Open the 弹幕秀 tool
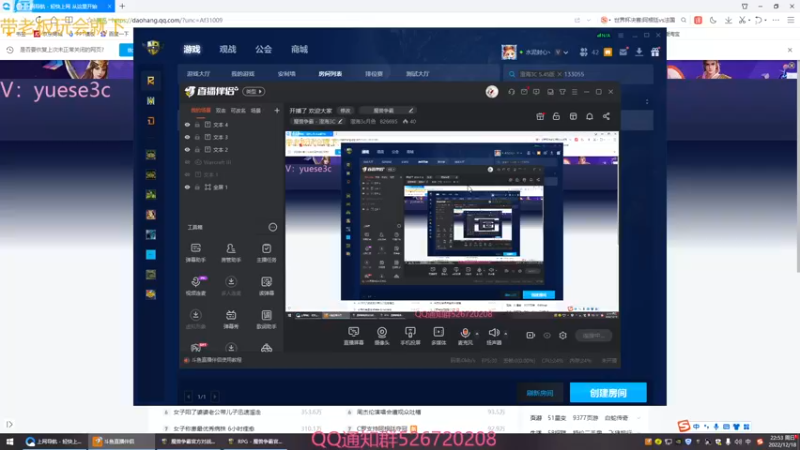Screen dimensions: 800x450 click(231, 319)
